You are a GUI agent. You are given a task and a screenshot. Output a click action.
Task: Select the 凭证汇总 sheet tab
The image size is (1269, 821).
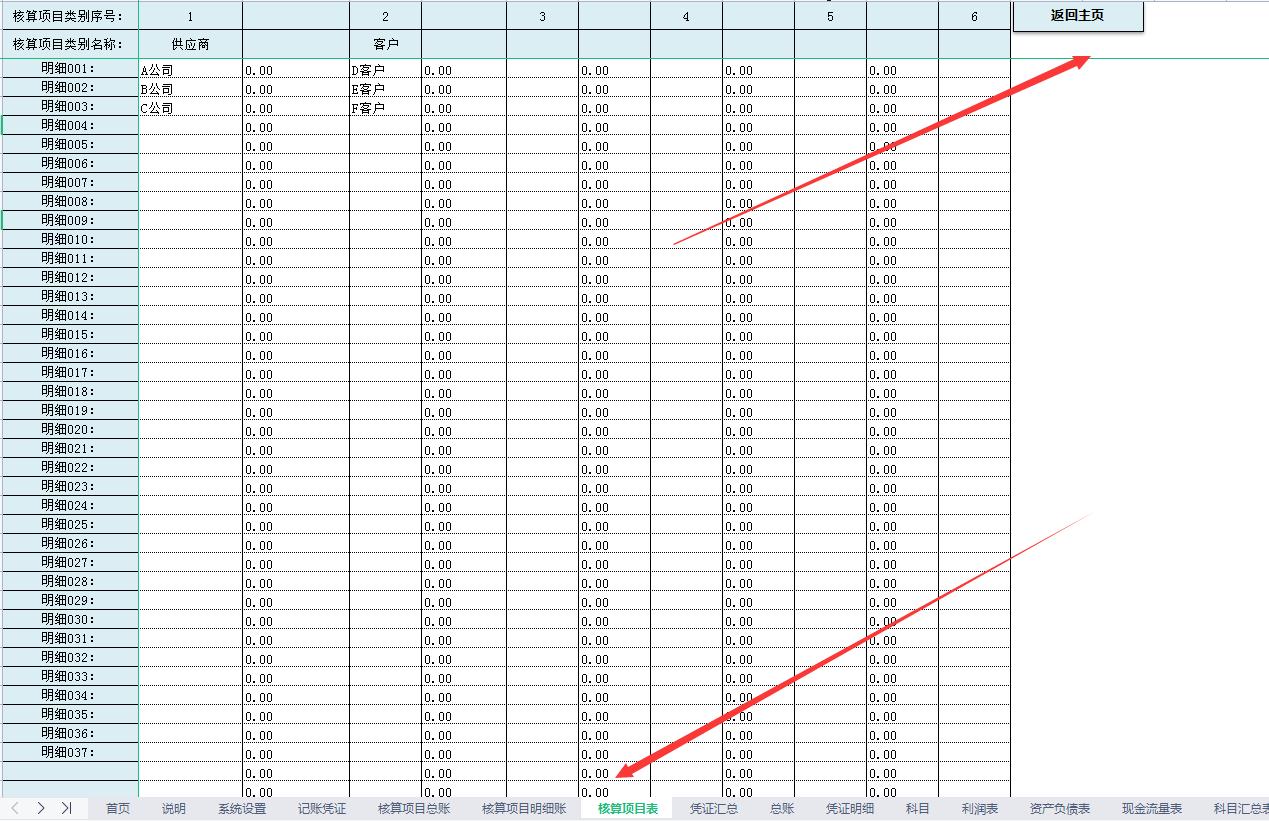pos(713,808)
